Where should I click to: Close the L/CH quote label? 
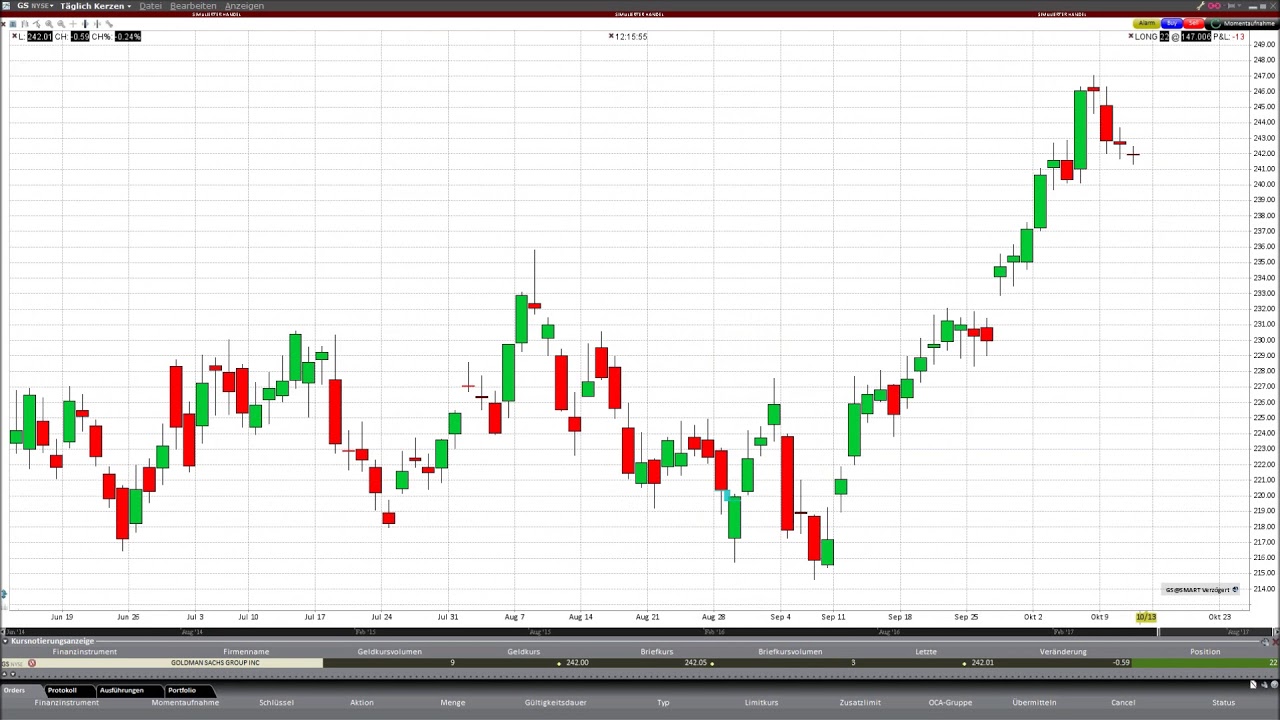pyautogui.click(x=15, y=36)
